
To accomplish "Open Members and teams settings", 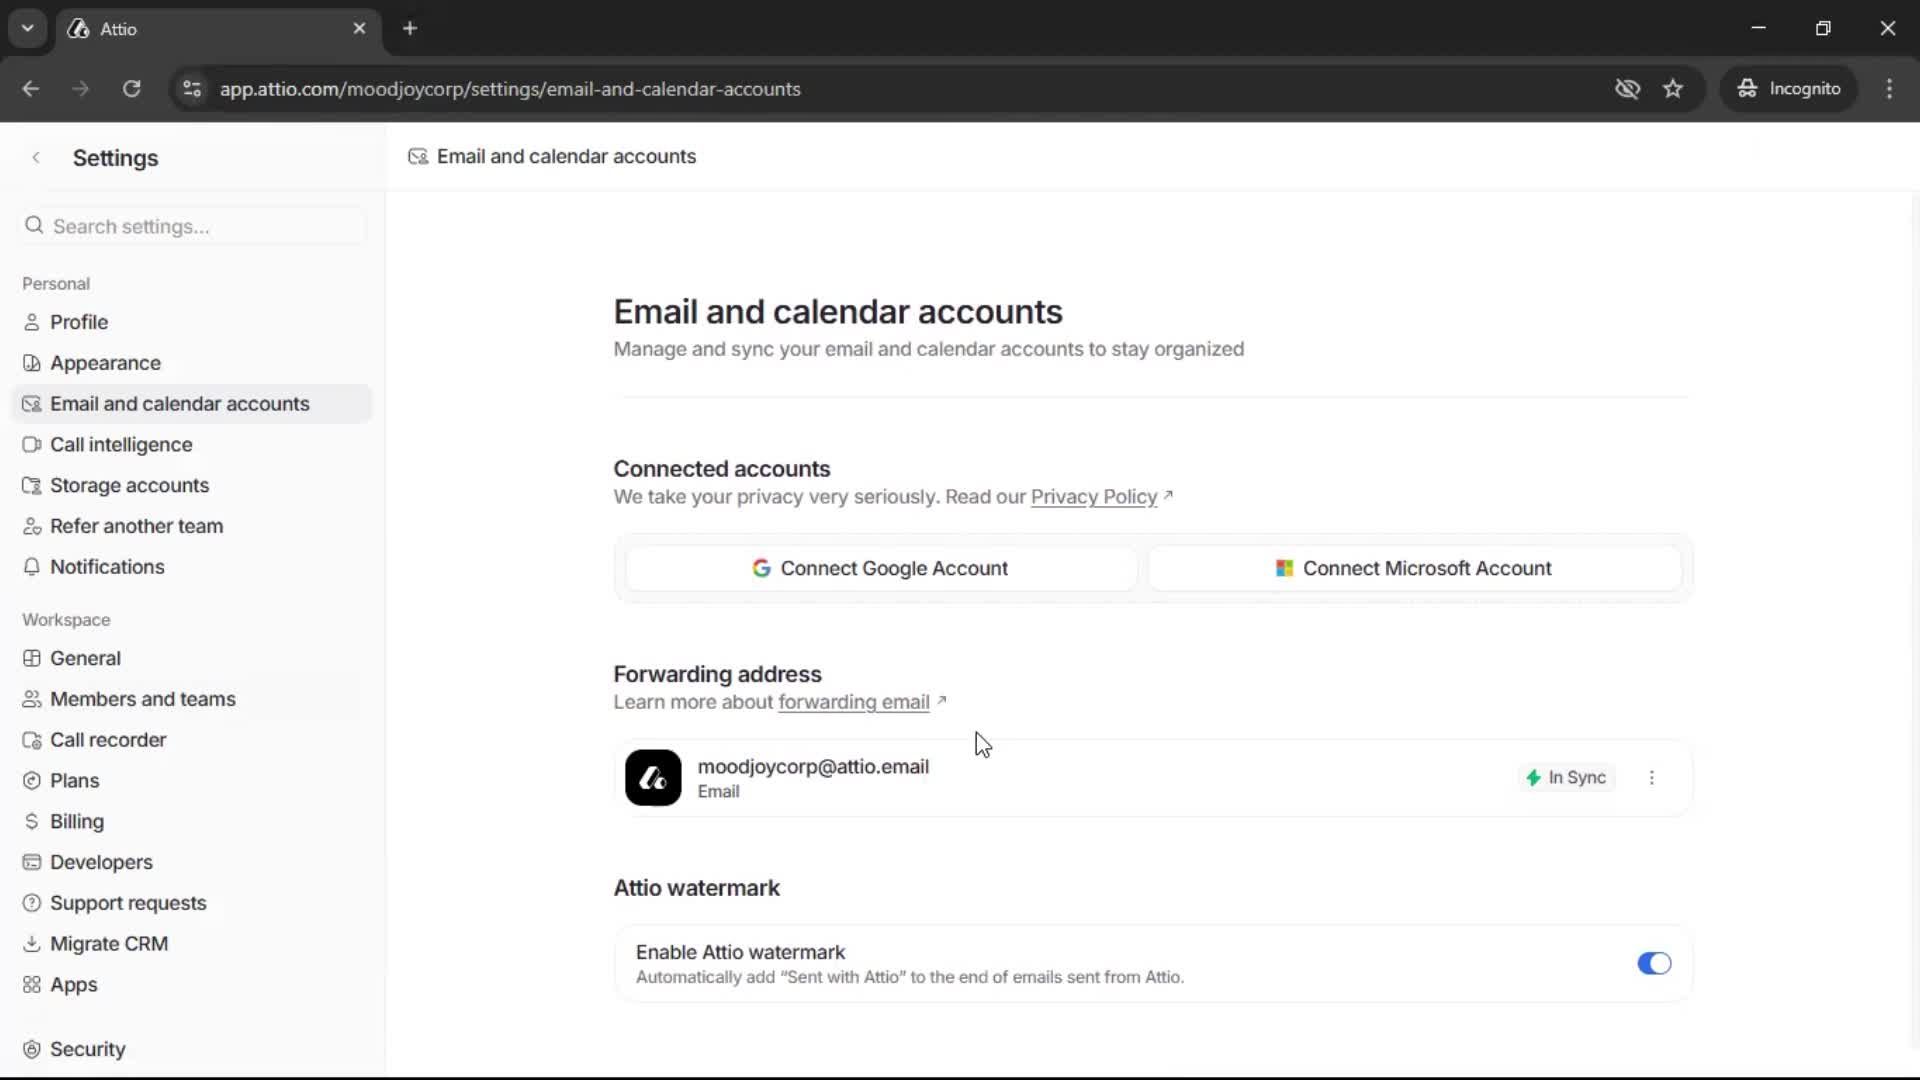I will pyautogui.click(x=143, y=698).
